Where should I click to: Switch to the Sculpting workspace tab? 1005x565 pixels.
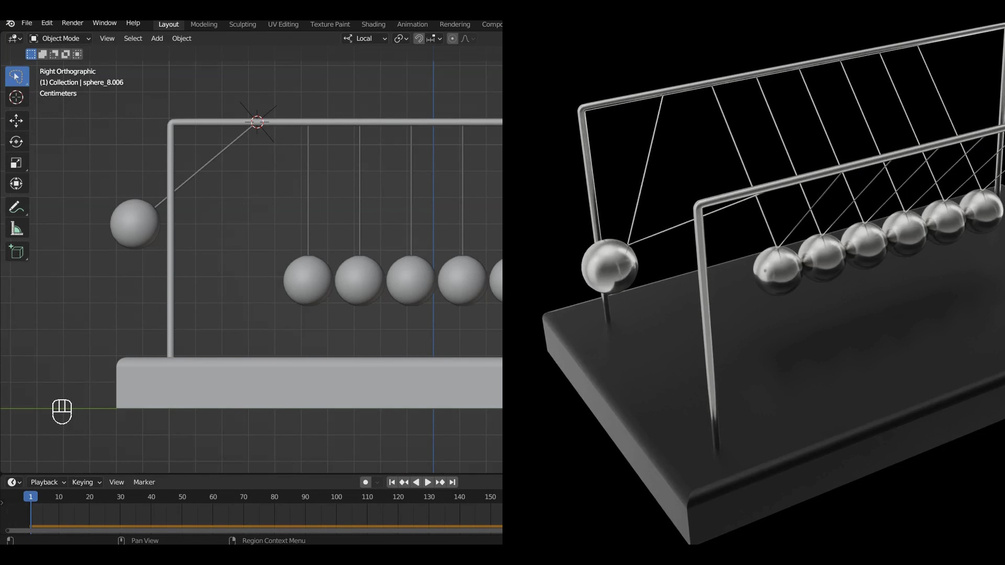click(242, 24)
